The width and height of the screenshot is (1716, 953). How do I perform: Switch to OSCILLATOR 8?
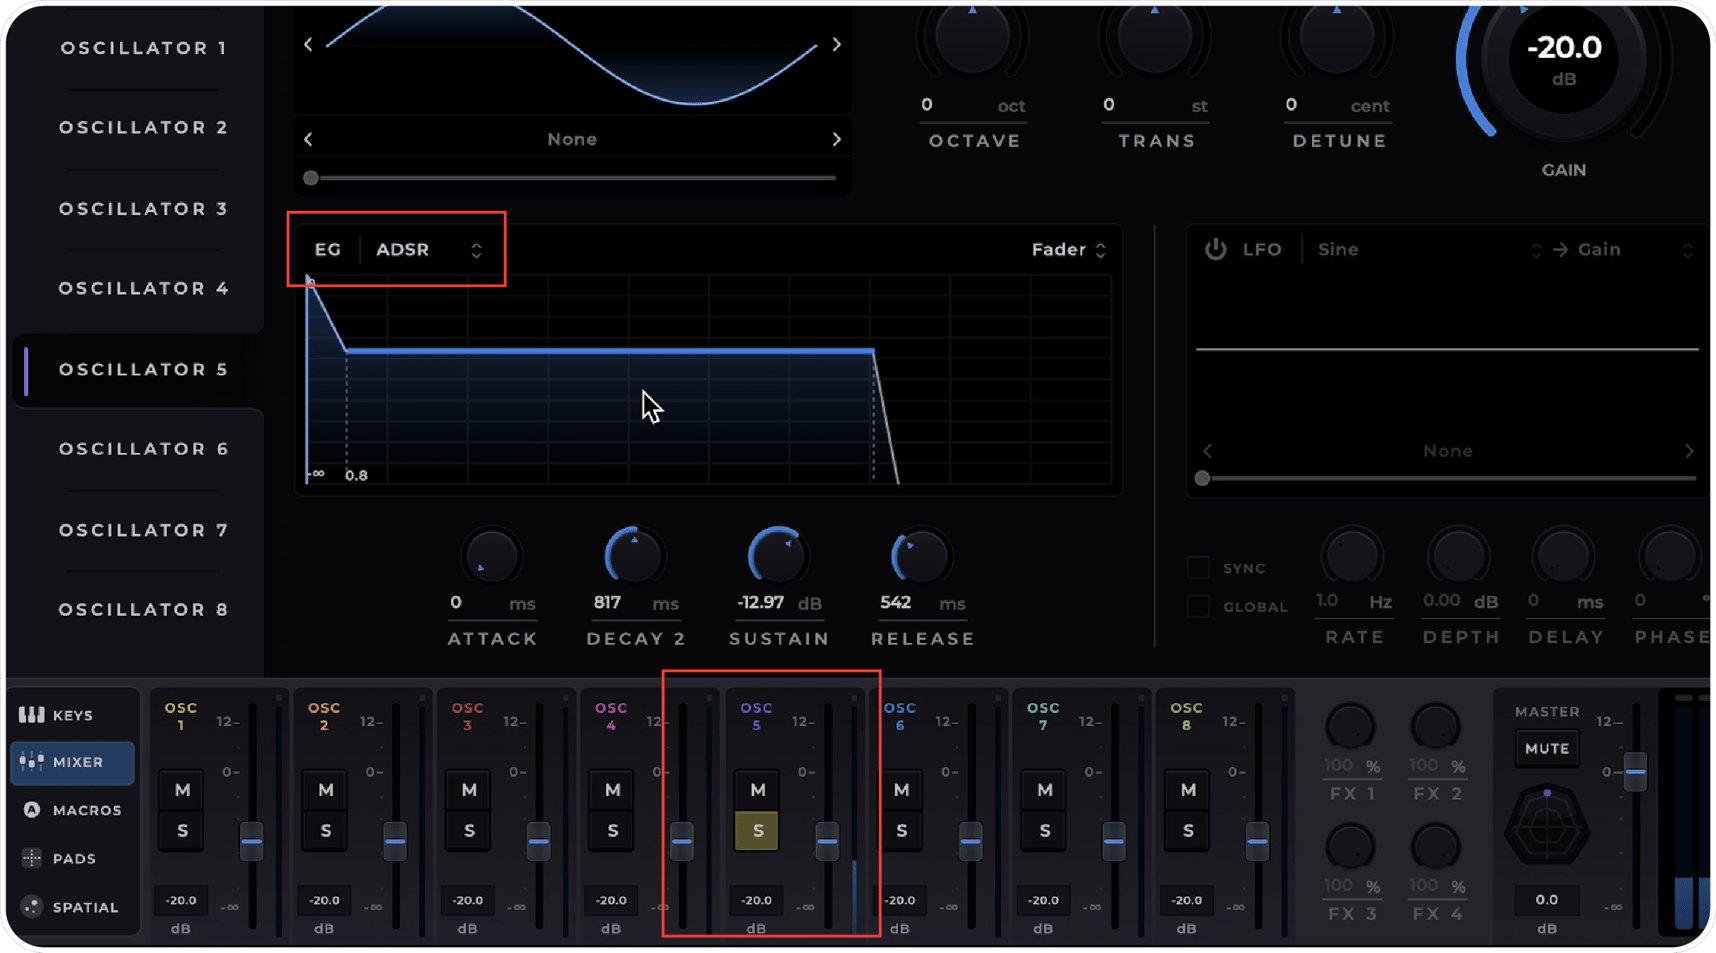click(x=143, y=609)
